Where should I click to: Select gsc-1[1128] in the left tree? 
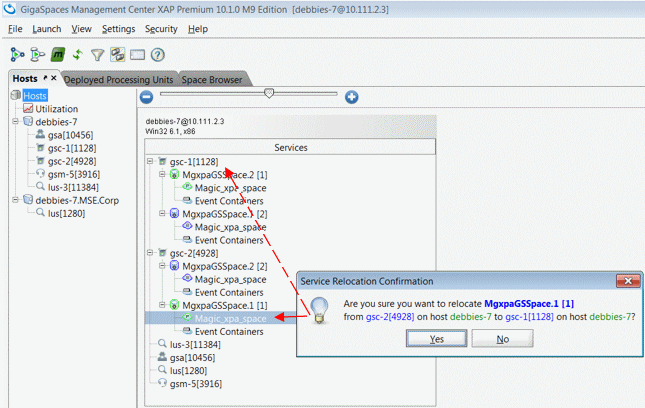point(72,148)
